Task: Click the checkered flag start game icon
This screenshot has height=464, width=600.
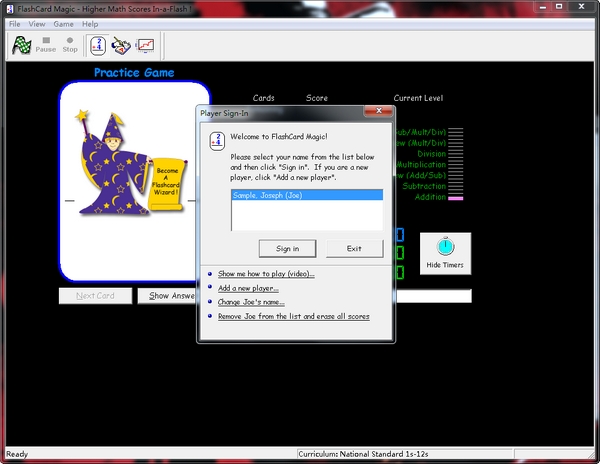Action: click(x=21, y=45)
